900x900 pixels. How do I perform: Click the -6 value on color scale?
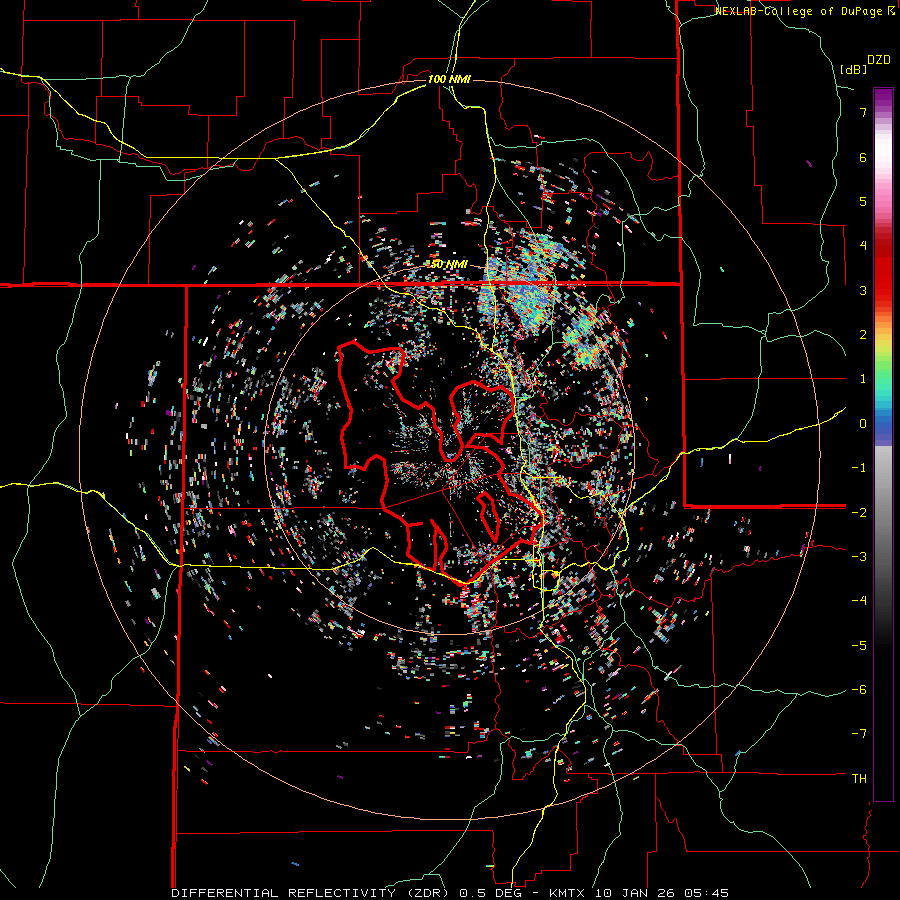coord(859,690)
